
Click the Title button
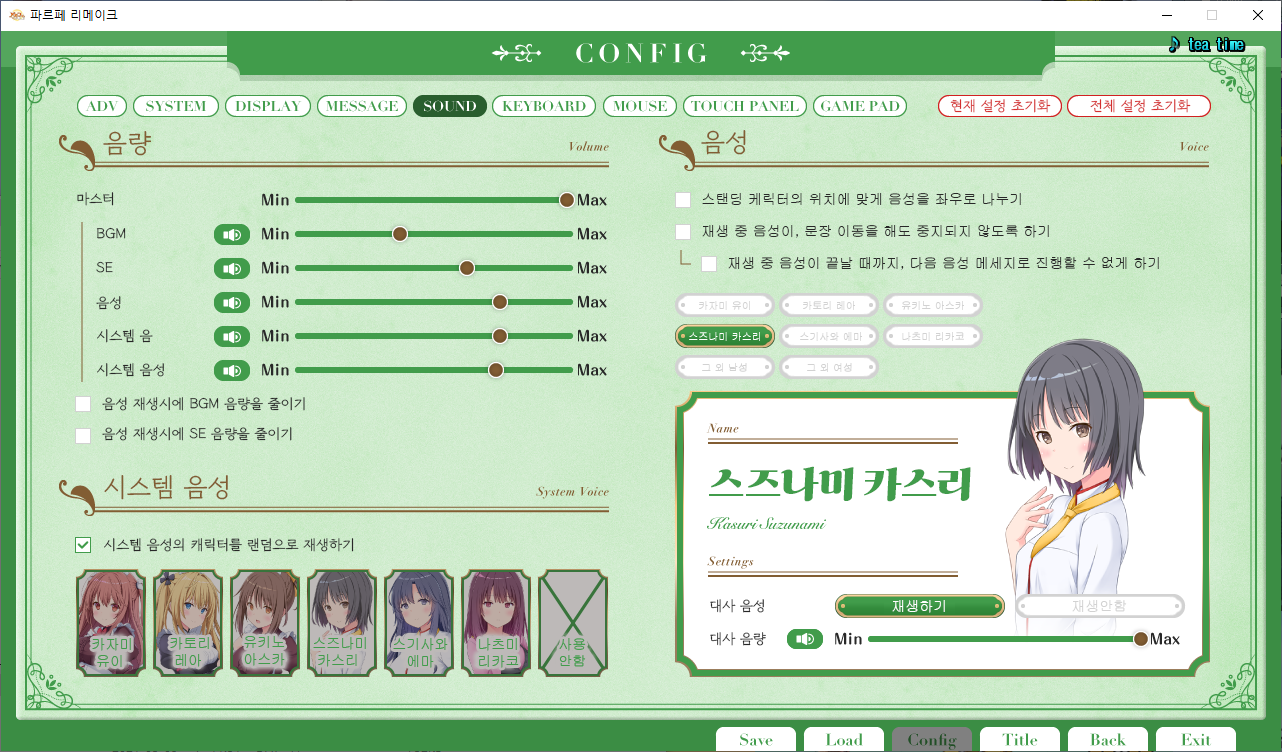1020,740
